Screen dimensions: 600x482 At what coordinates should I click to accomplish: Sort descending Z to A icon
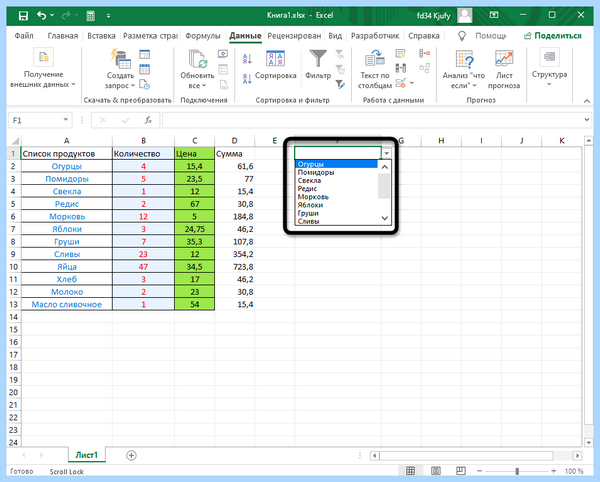247,79
